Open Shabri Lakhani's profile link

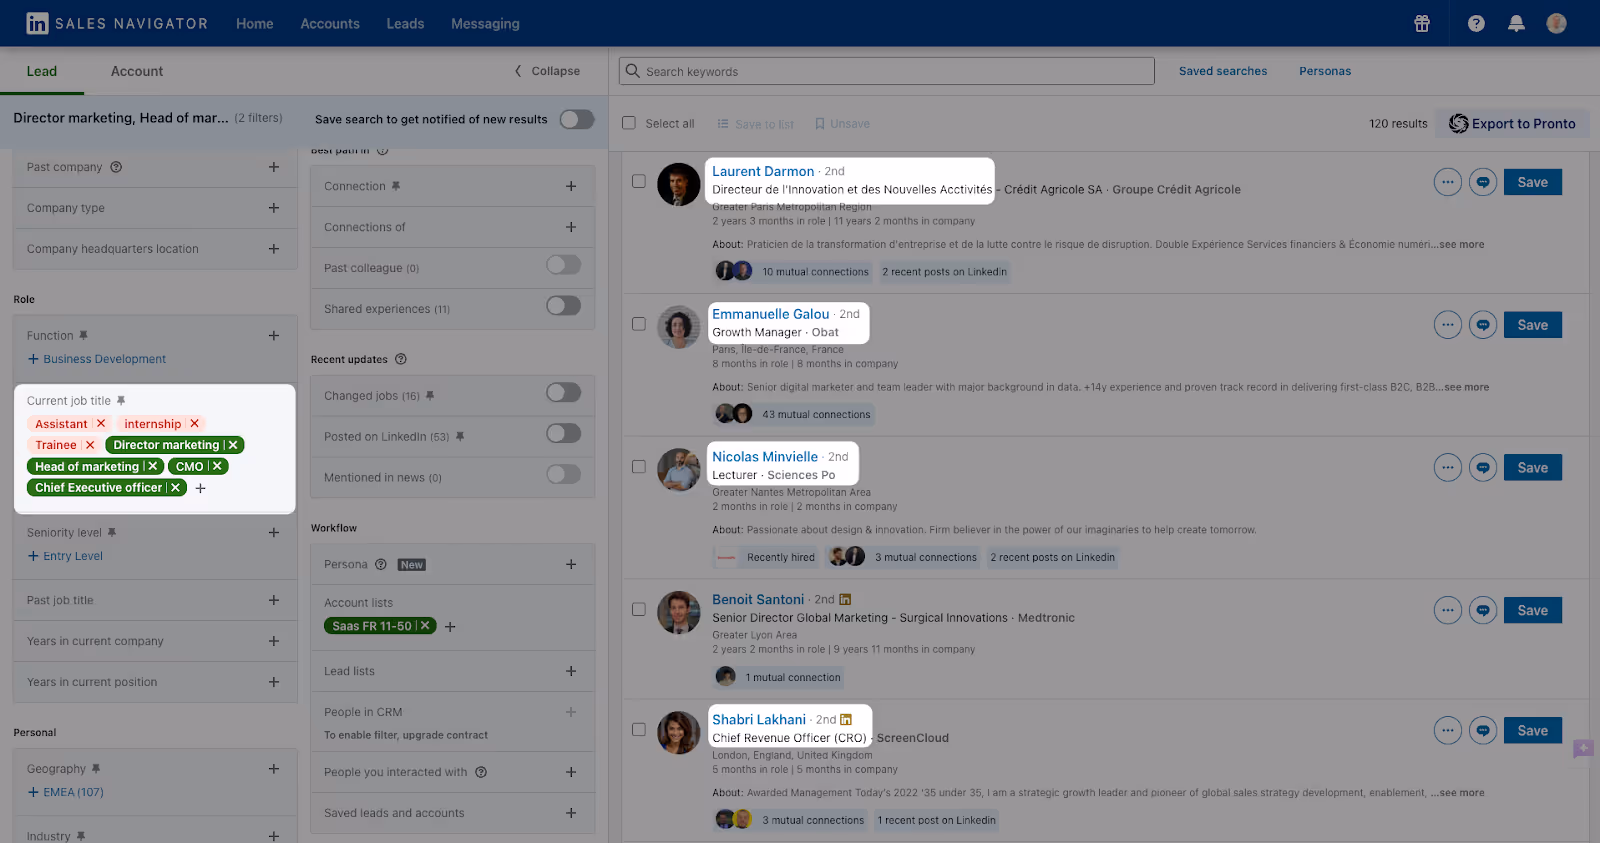(x=759, y=719)
